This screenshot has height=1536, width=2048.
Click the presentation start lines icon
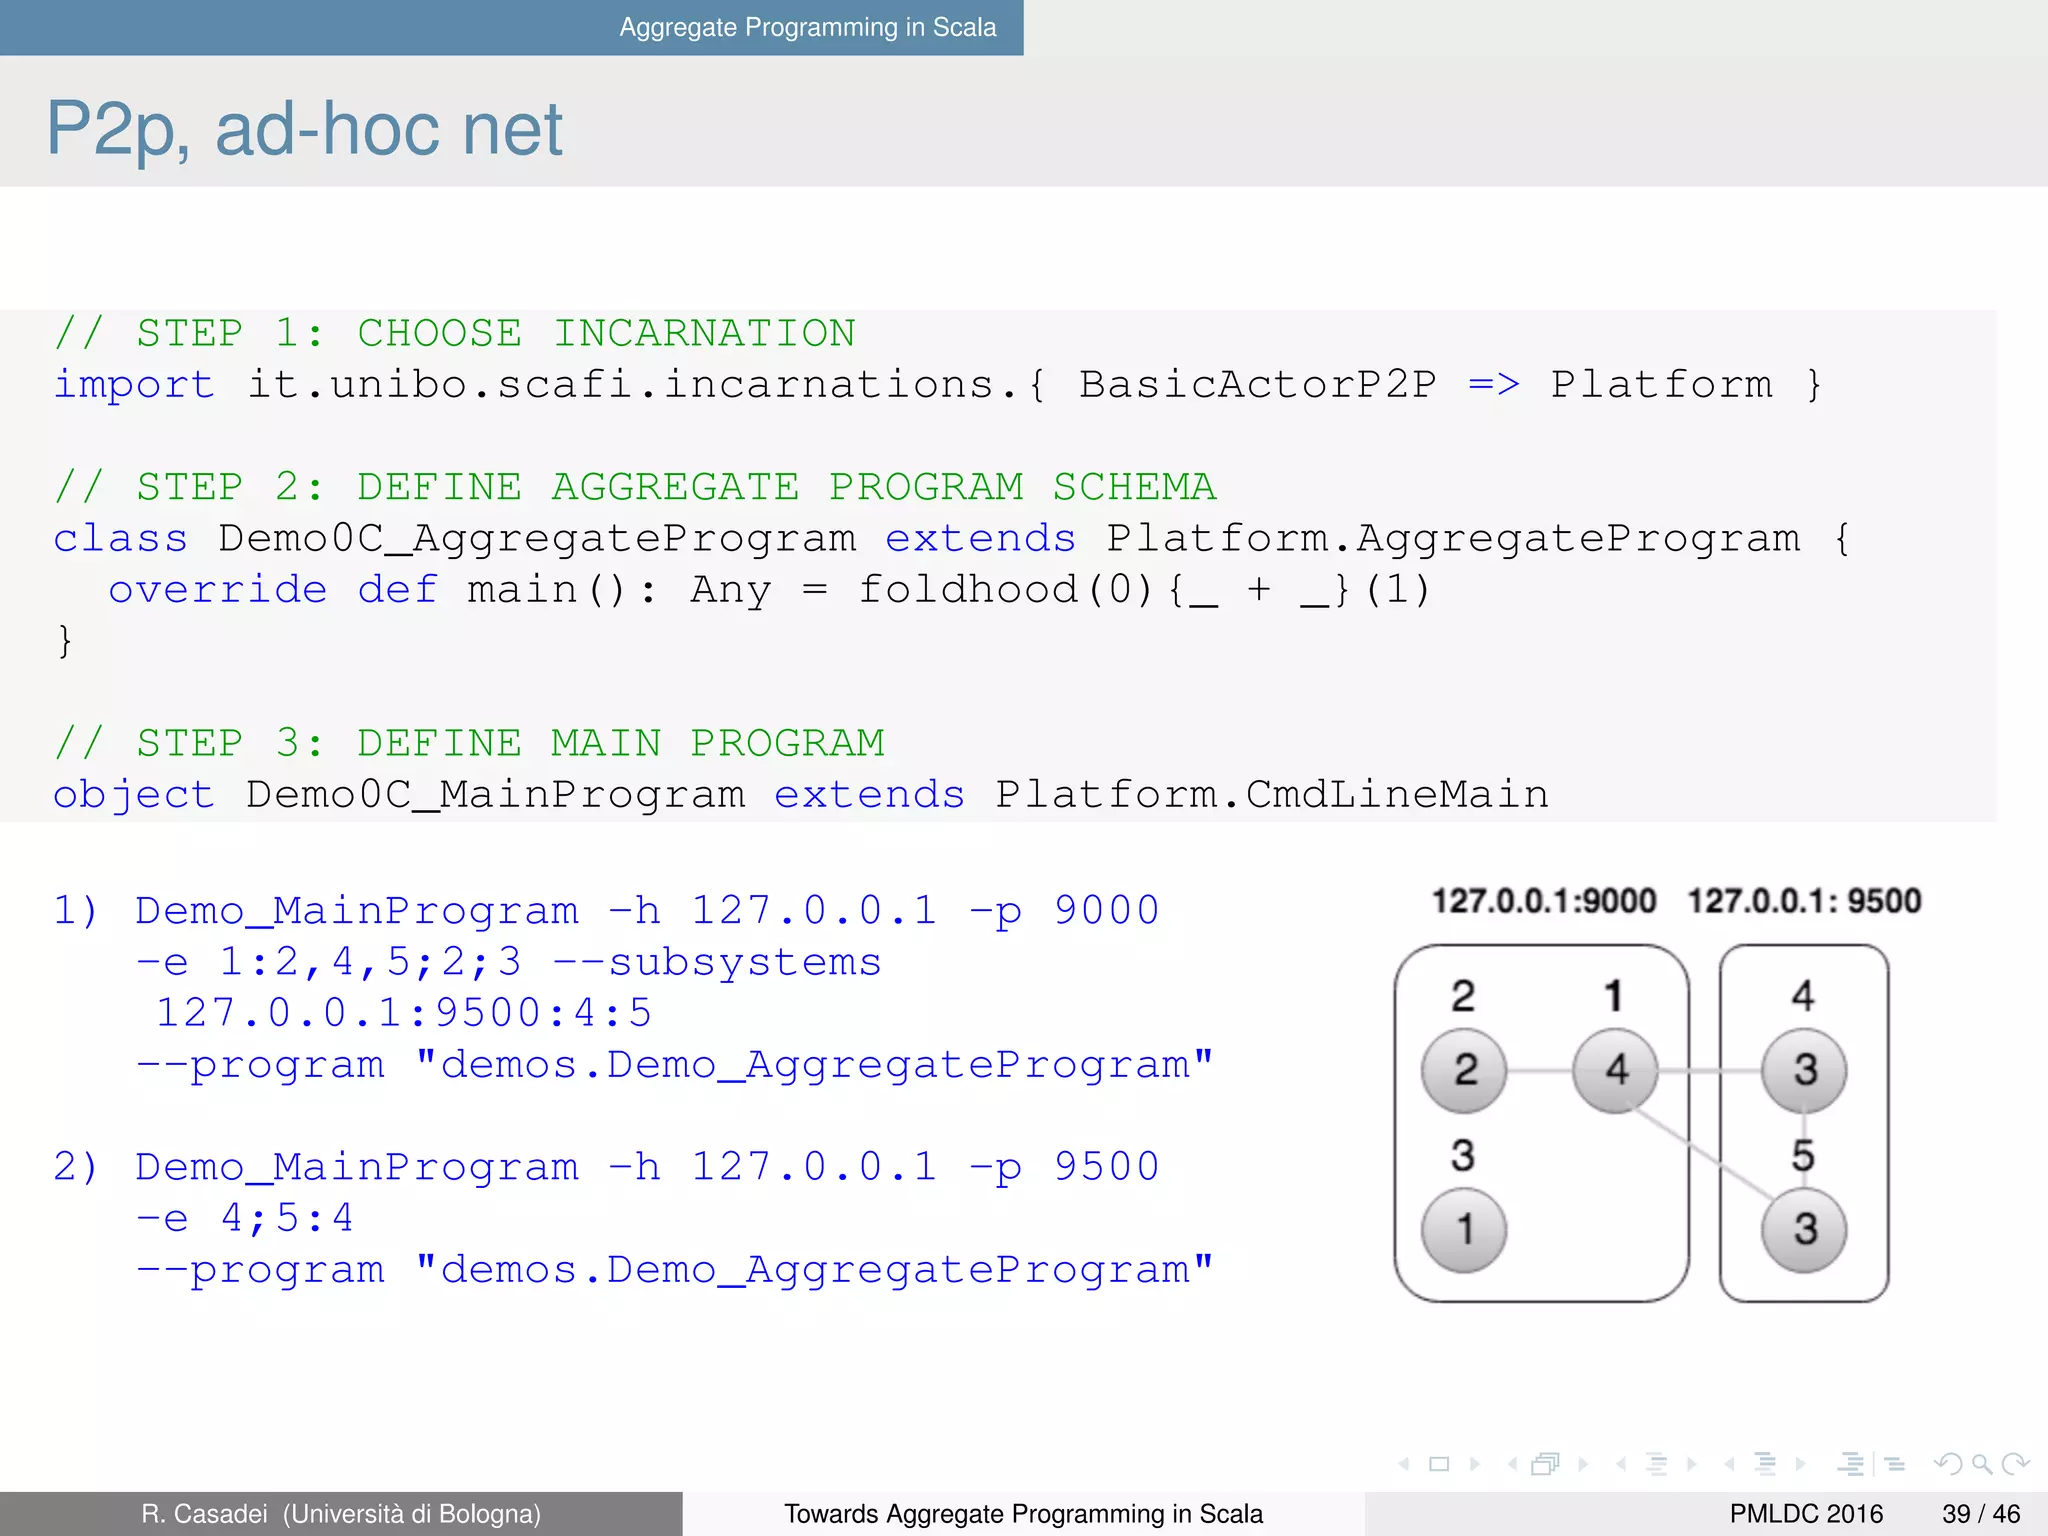[x=1851, y=1464]
